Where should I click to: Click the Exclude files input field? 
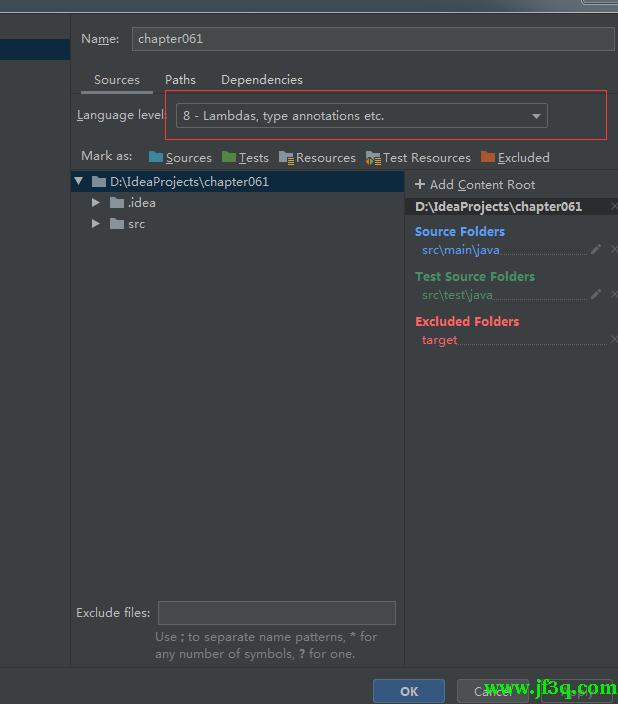(276, 613)
